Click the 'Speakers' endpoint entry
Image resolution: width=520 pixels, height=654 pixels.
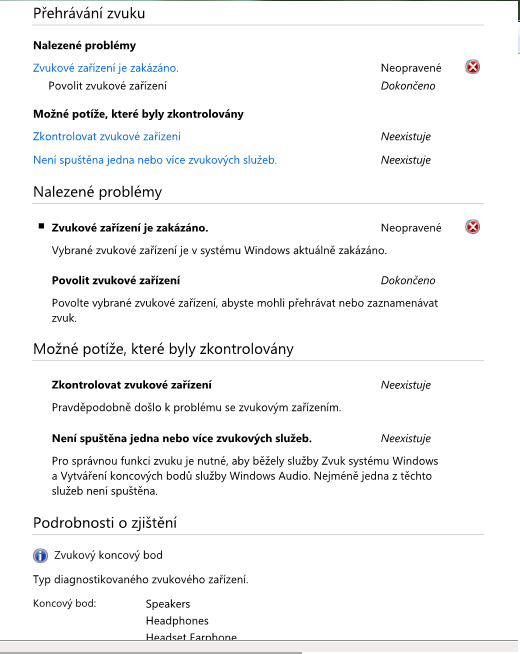coord(168,604)
